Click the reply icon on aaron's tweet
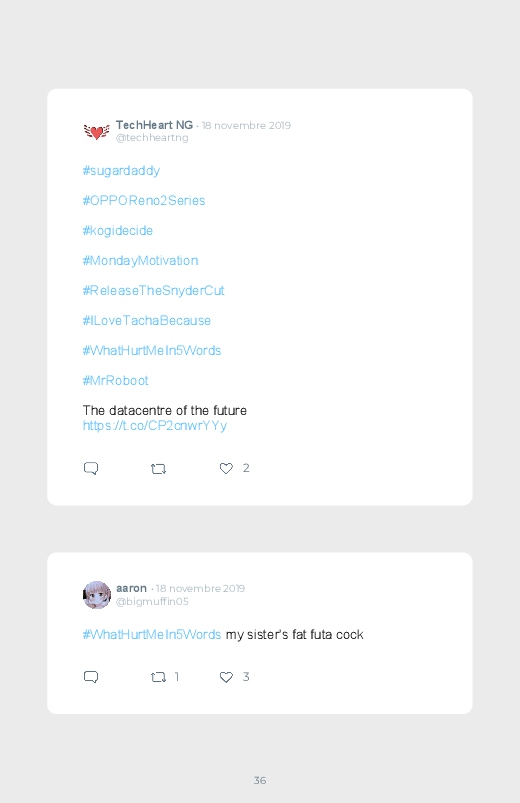The image size is (520, 803). click(x=91, y=677)
